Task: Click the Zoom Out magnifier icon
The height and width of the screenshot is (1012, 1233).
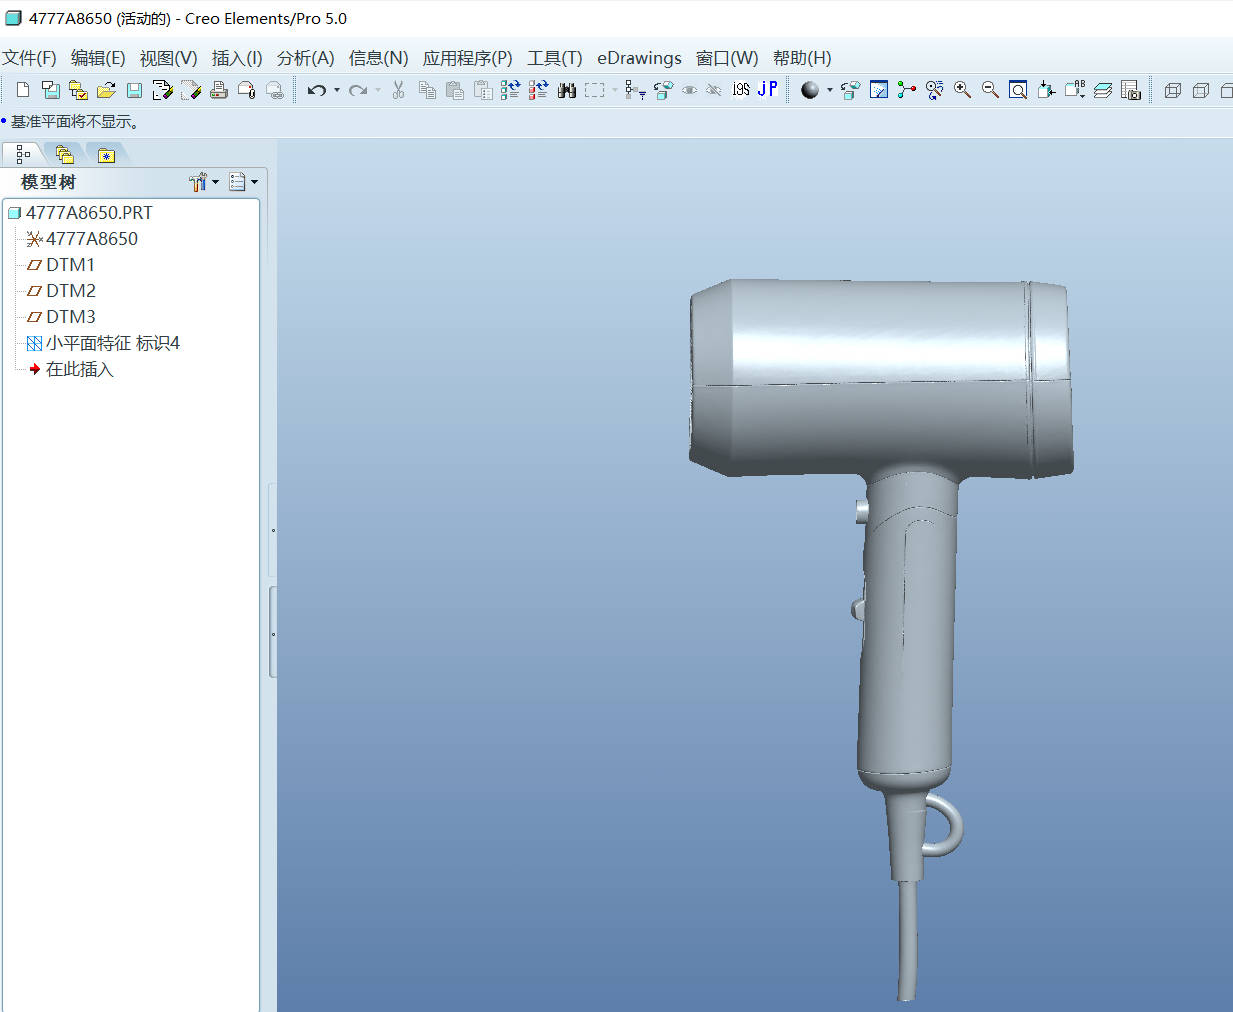Action: (990, 90)
